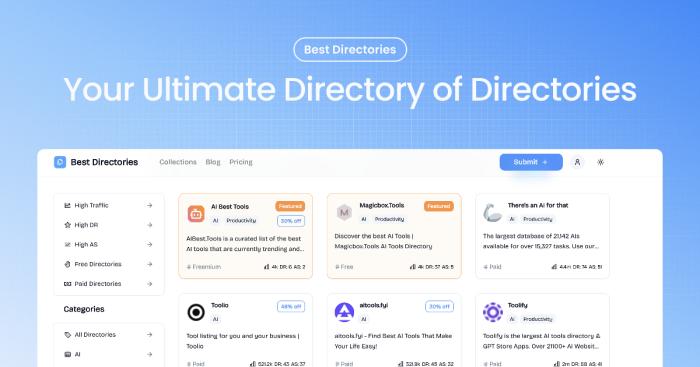Open Paid Directories arrow
Screen dimensions: 700x367
point(150,284)
